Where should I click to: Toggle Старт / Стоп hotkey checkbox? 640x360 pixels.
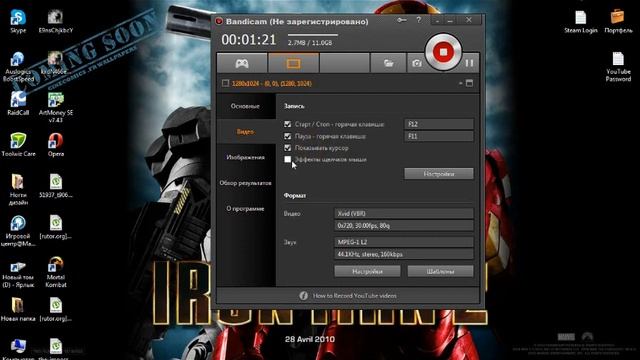click(288, 124)
